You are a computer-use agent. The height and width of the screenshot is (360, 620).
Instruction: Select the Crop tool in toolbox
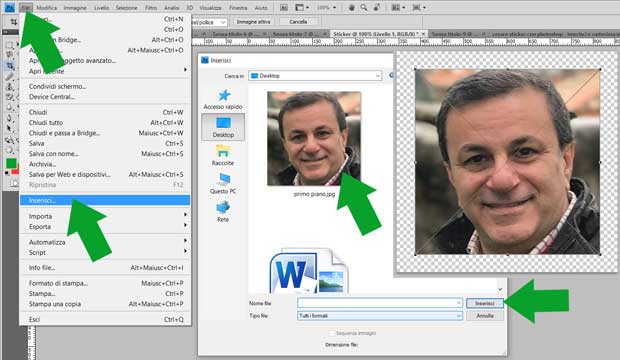(9, 65)
